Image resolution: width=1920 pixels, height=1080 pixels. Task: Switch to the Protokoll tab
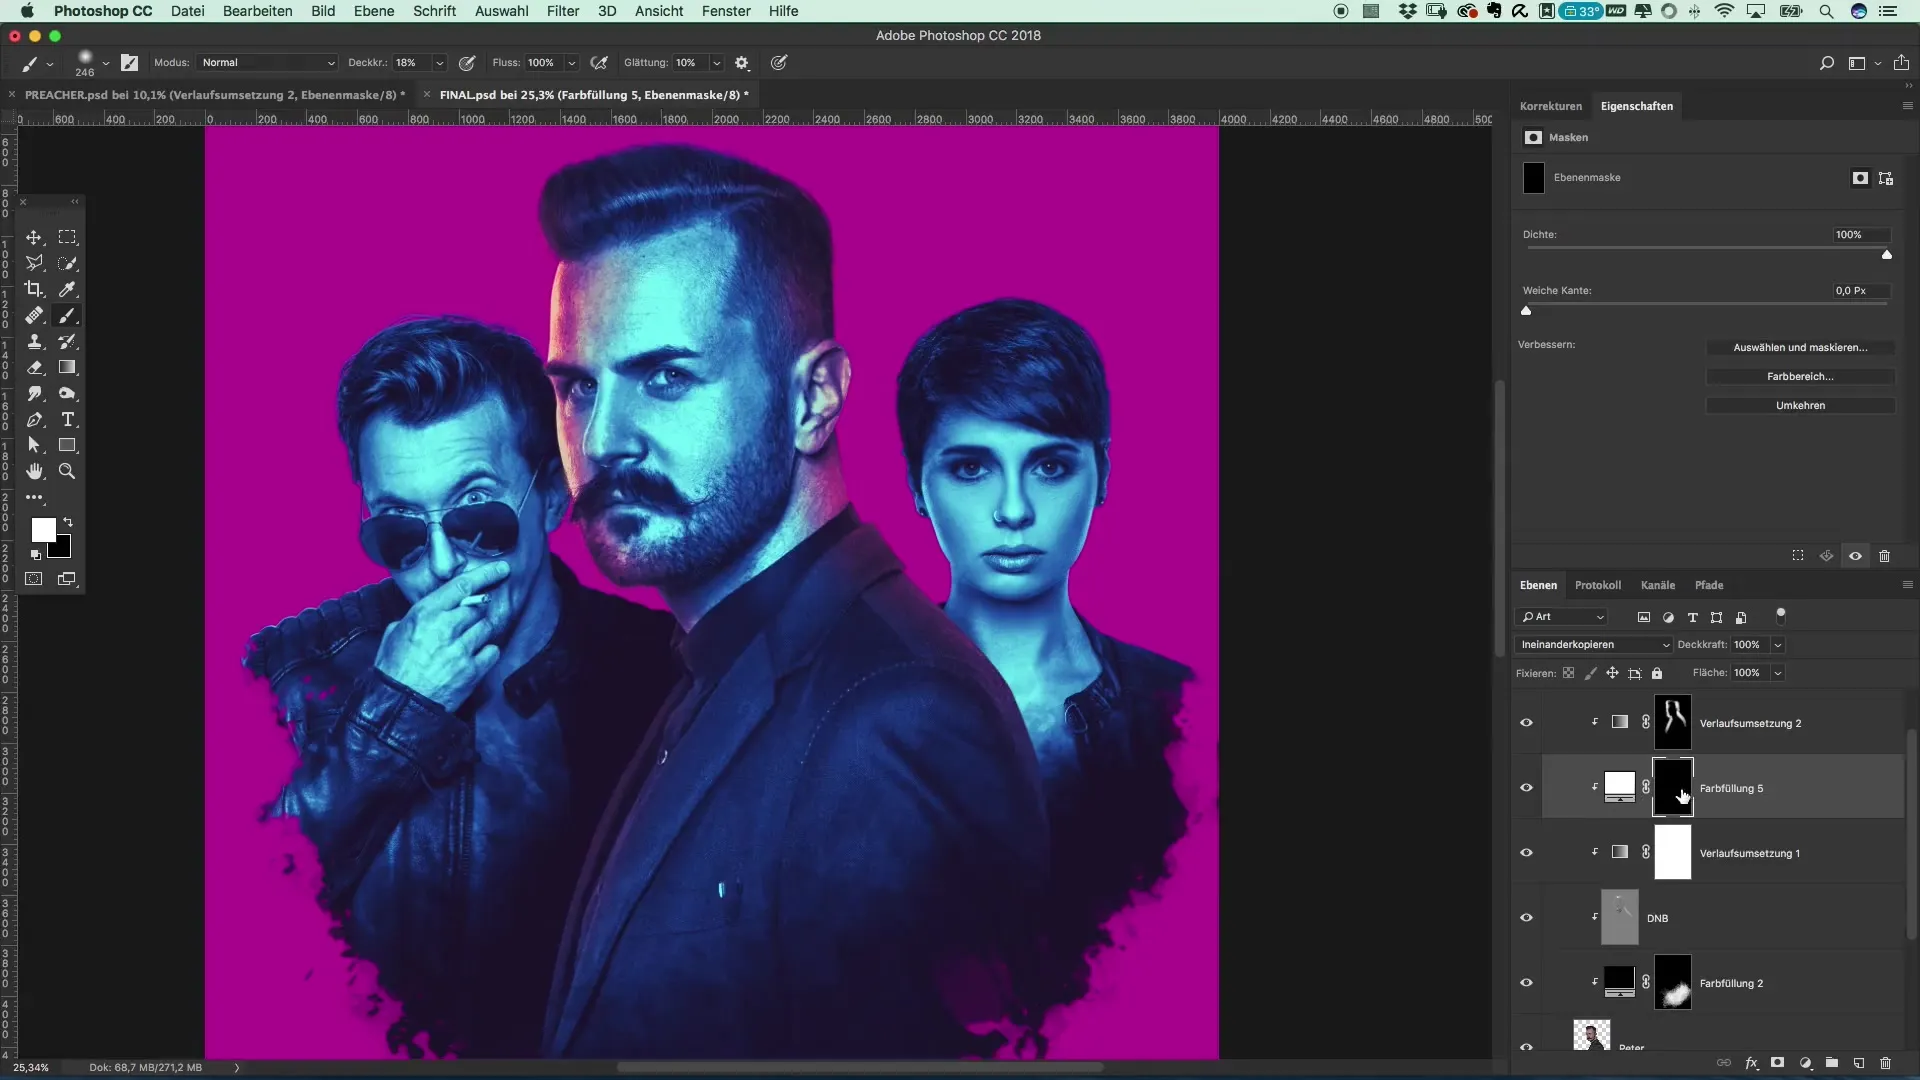point(1598,585)
